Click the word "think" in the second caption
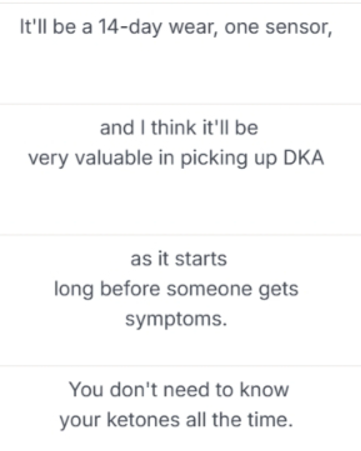 coord(173,128)
